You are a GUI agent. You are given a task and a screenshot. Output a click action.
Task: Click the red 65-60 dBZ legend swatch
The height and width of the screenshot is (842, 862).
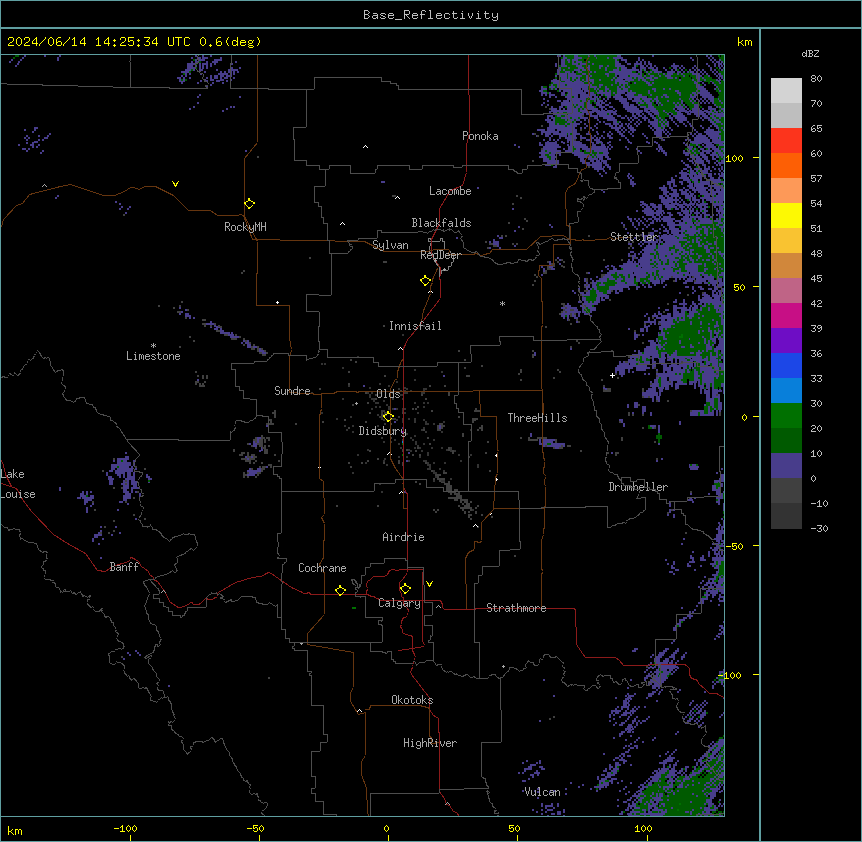pos(786,141)
